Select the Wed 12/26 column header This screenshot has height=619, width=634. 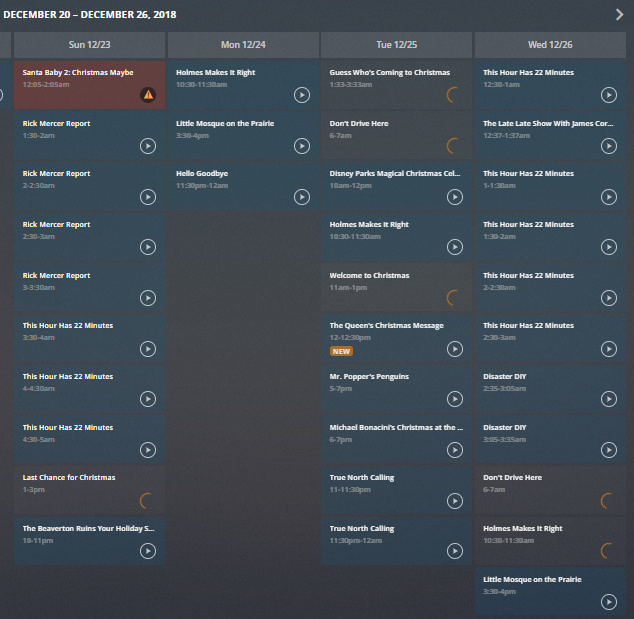pyautogui.click(x=550, y=45)
